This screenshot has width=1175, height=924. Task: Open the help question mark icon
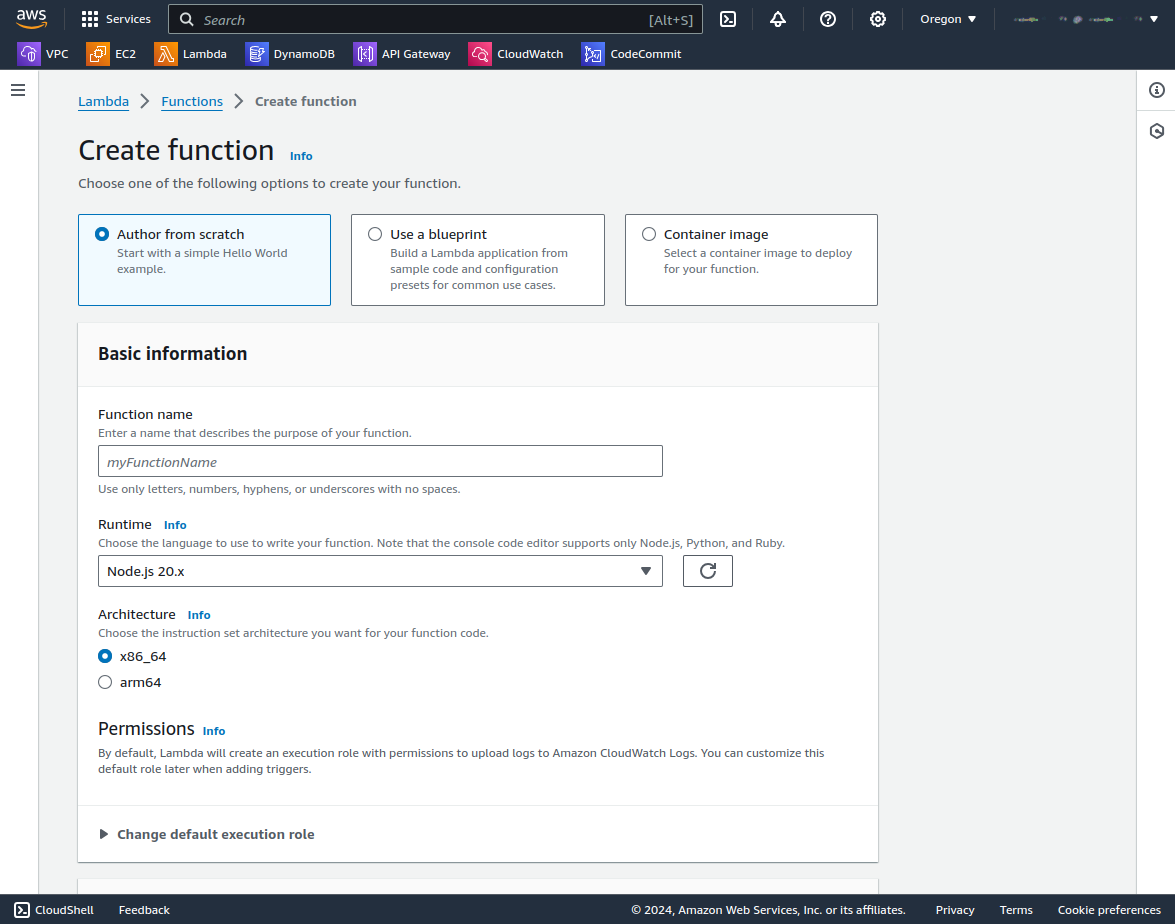point(827,19)
